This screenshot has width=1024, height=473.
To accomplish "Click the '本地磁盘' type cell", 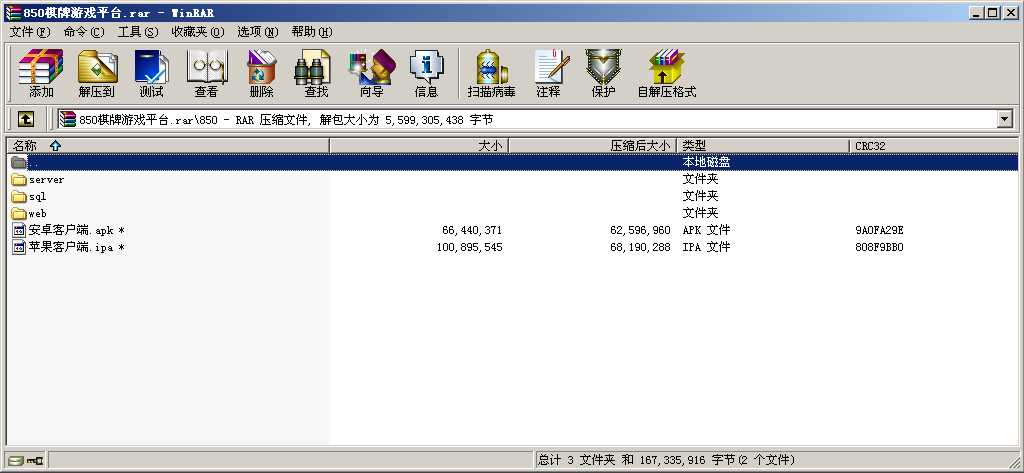I will (706, 162).
